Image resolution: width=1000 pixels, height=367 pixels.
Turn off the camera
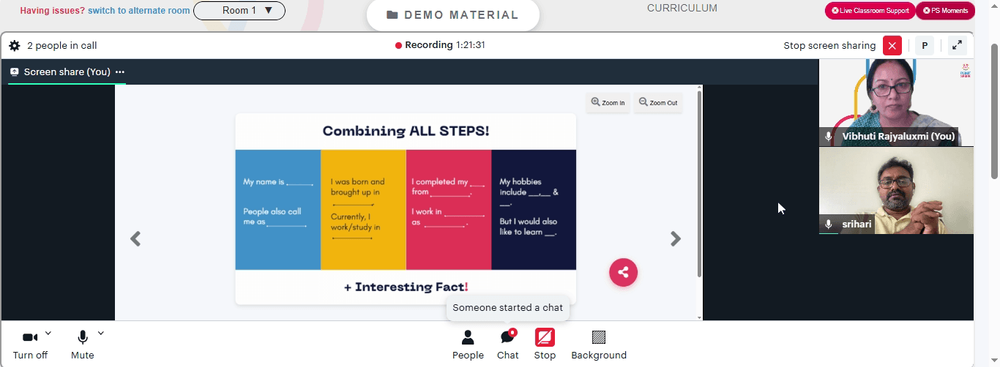(30, 345)
